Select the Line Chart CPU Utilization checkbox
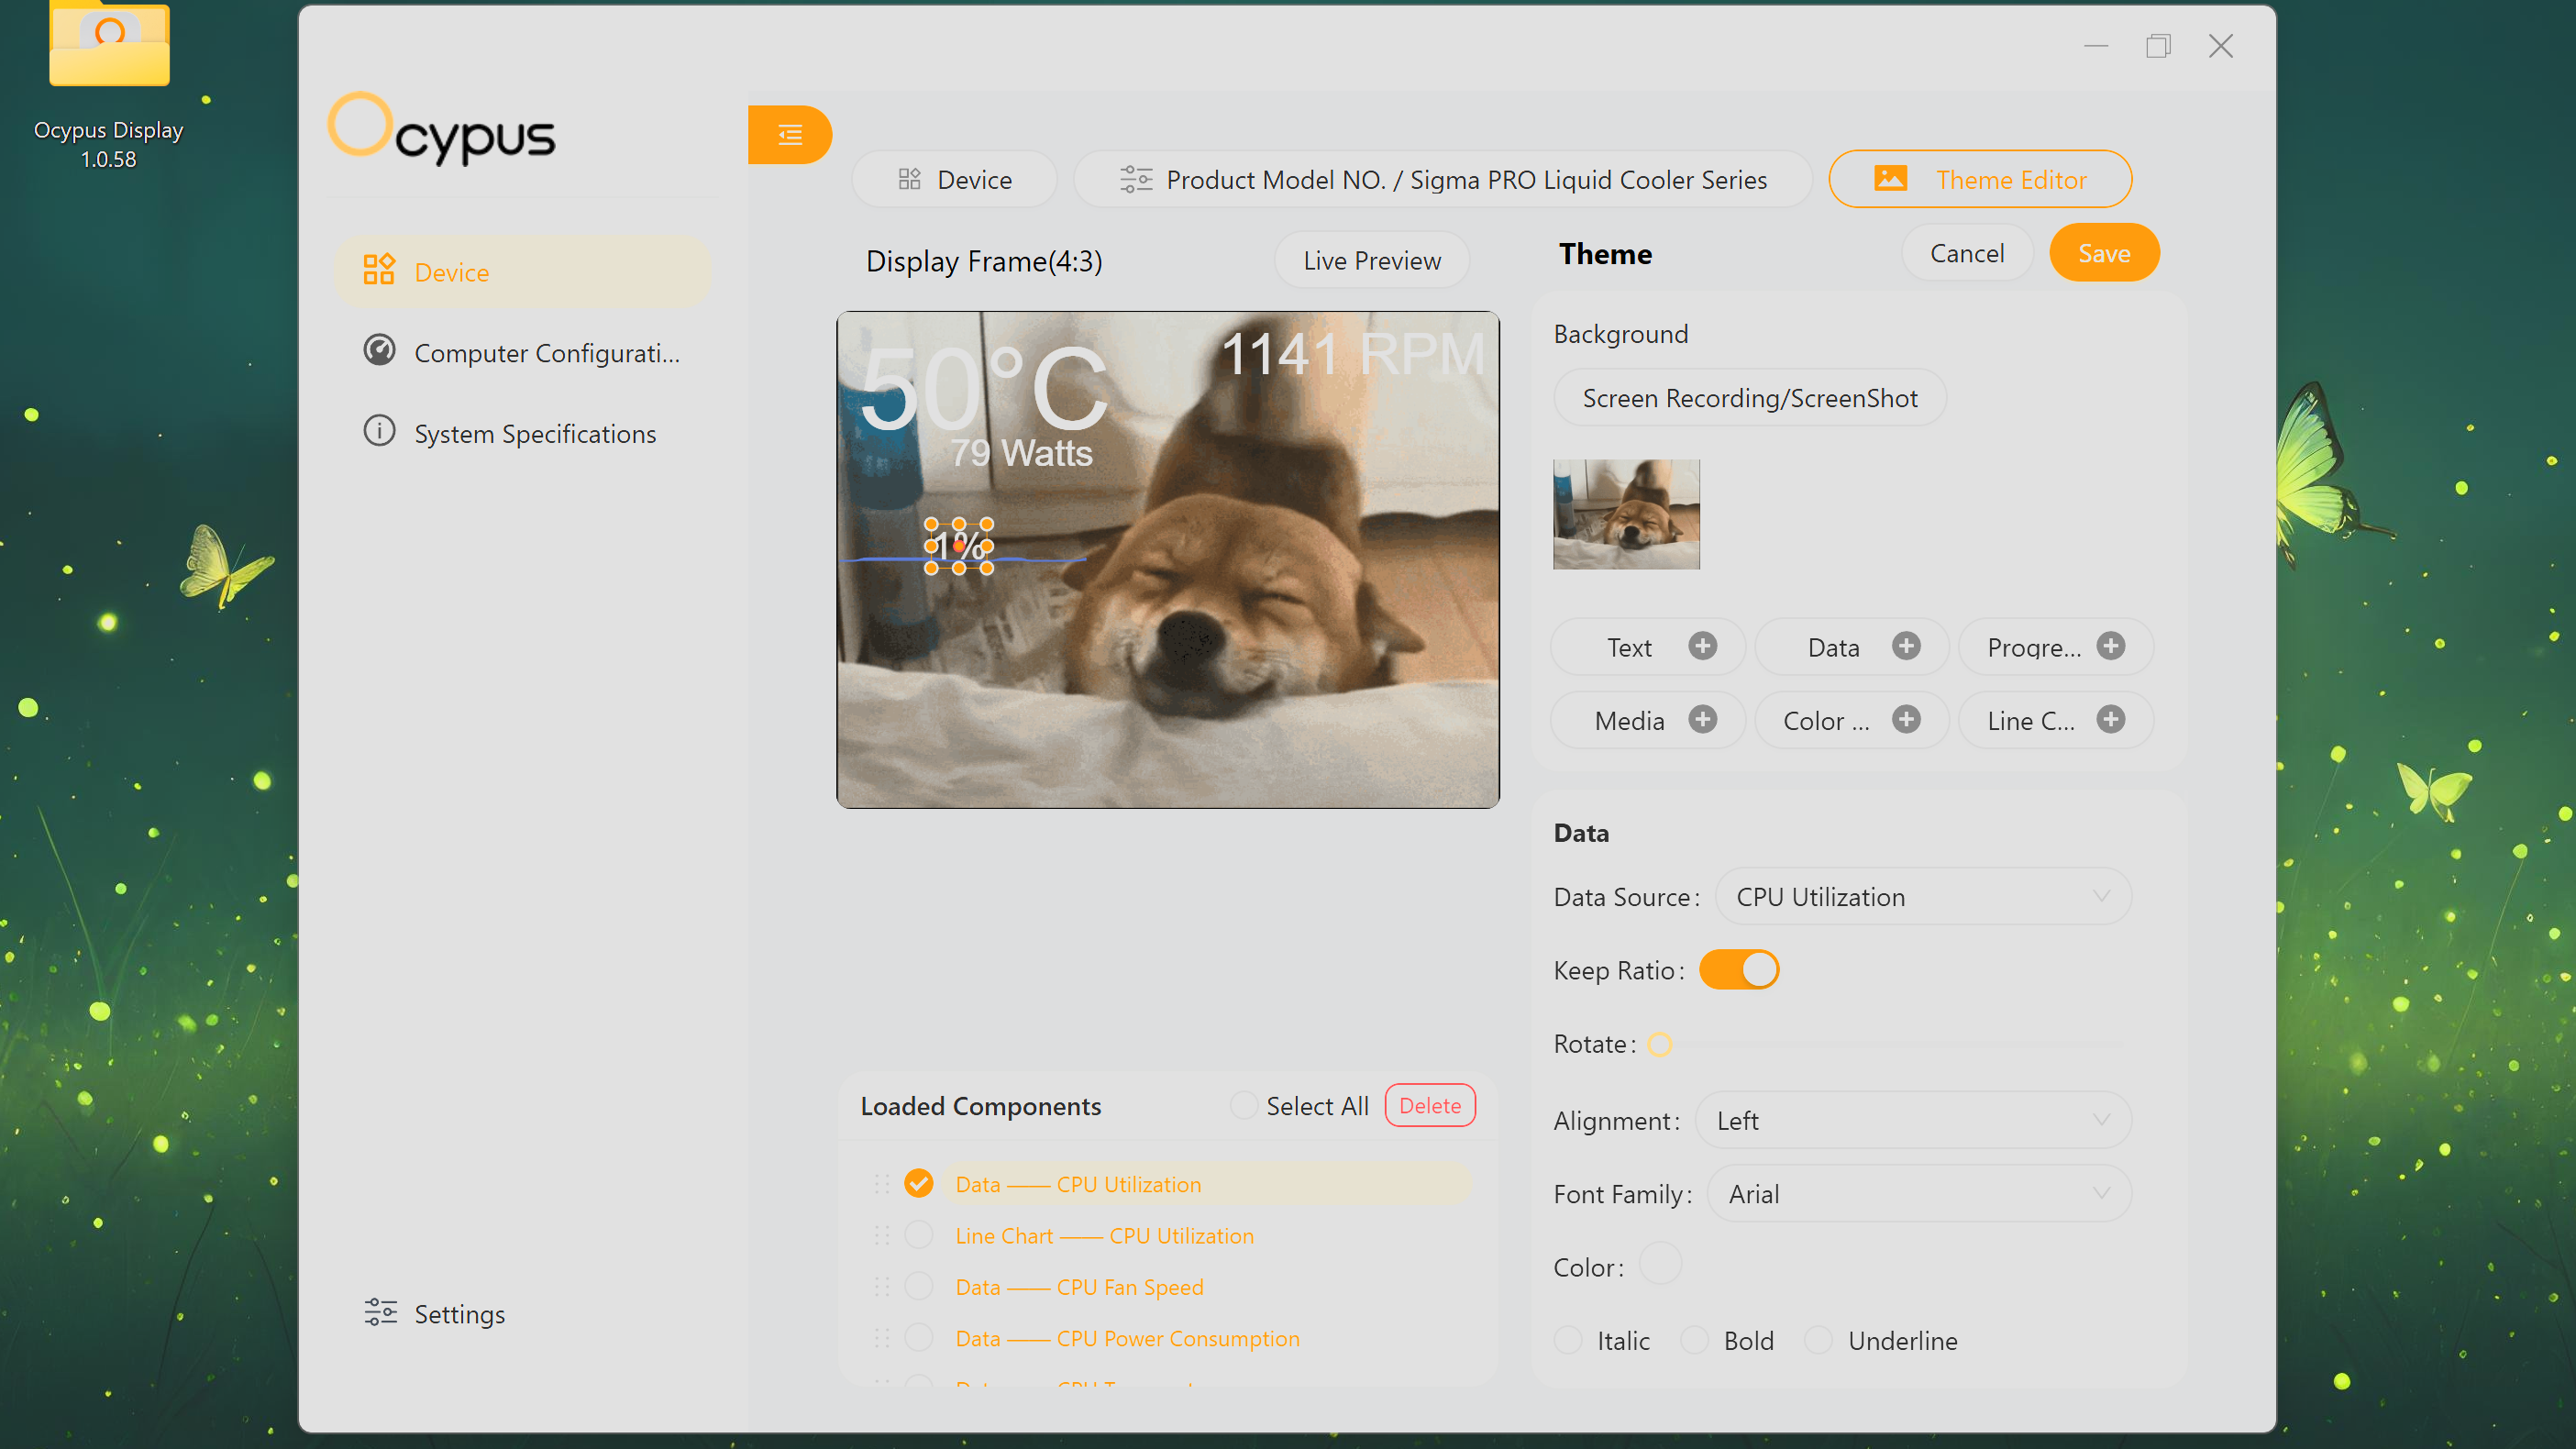Screen dimensions: 2576x1449 pos(918,1236)
